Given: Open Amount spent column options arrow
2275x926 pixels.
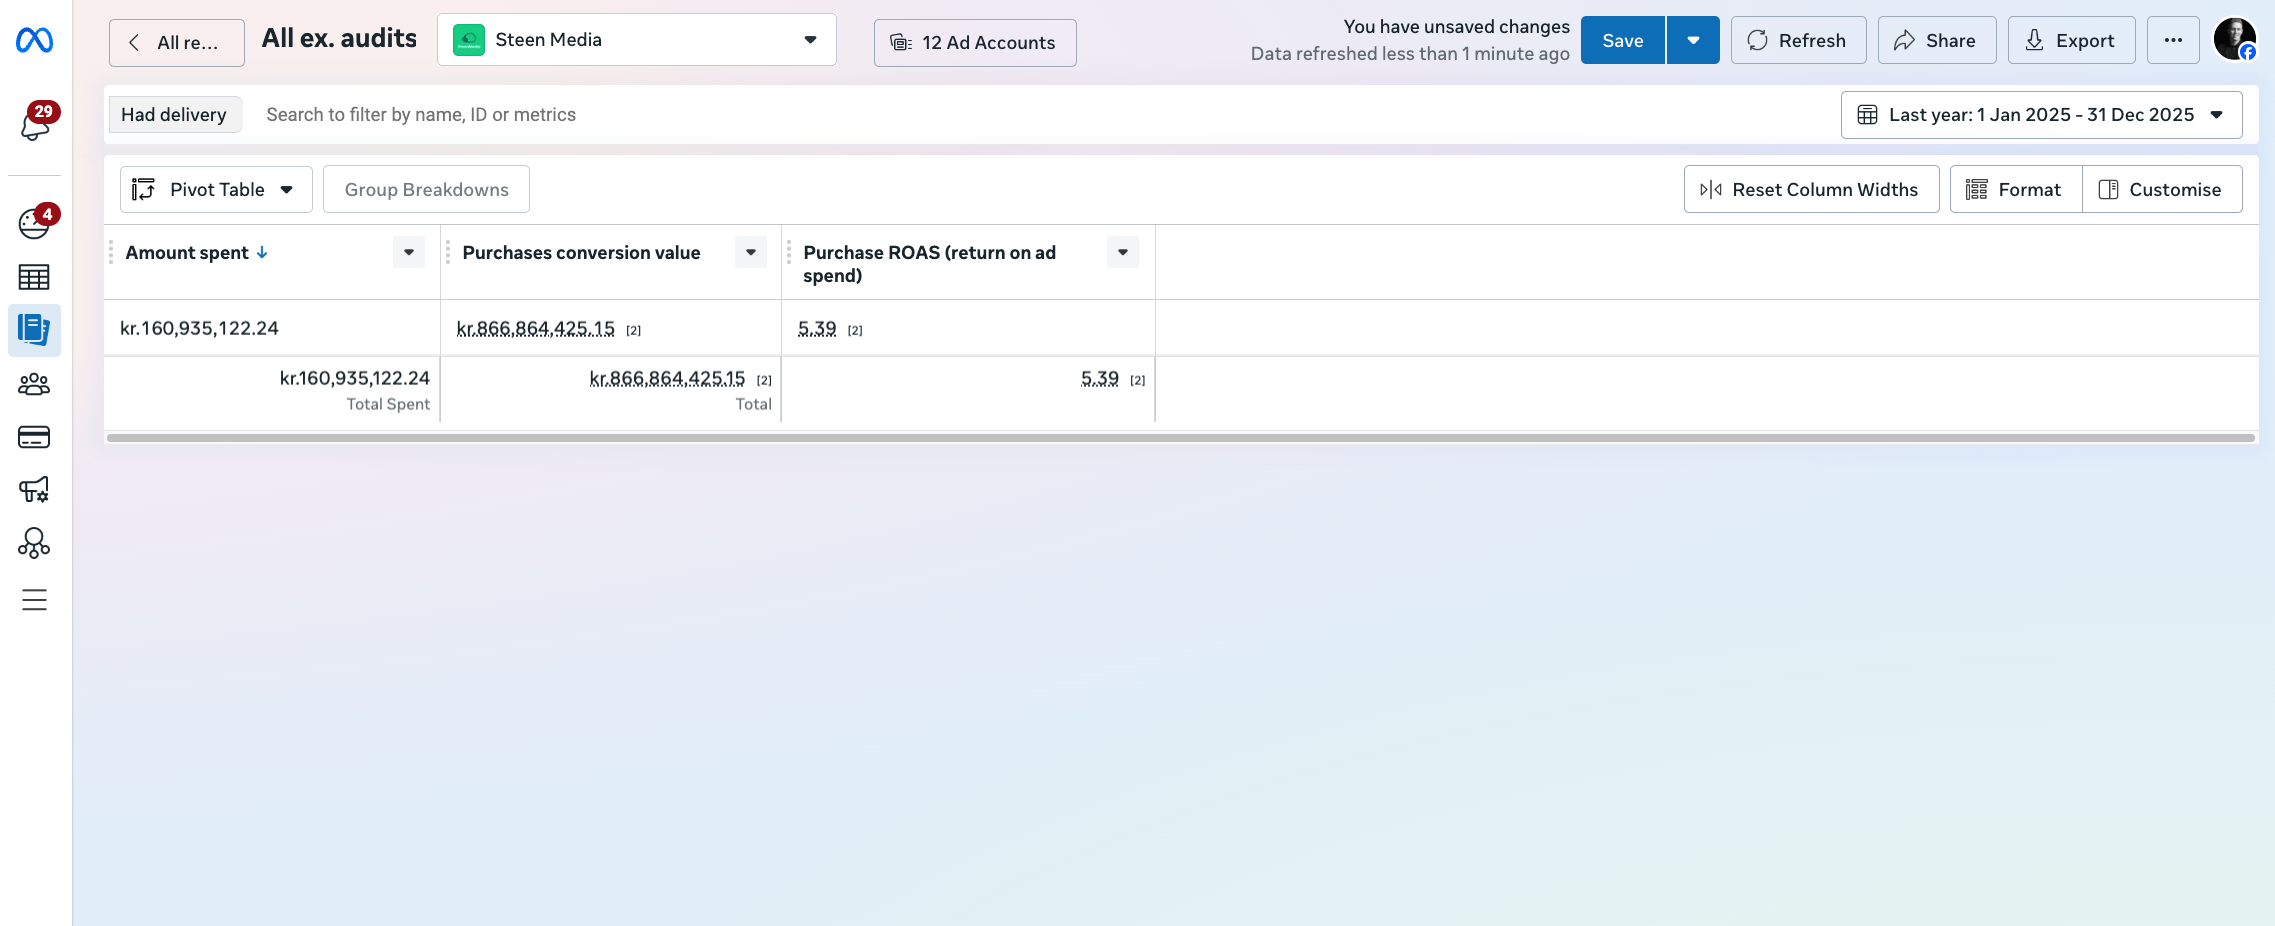Looking at the screenshot, I should point(409,252).
